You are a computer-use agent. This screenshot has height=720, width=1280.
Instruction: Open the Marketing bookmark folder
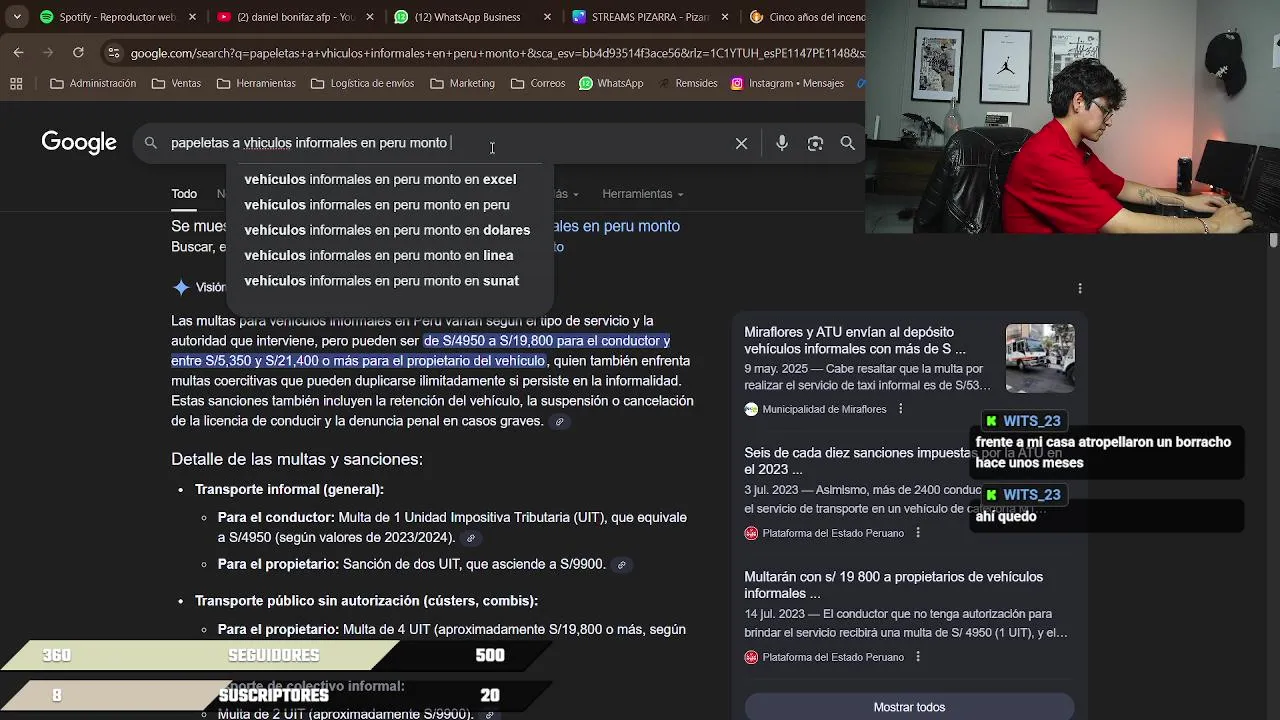[x=462, y=83]
